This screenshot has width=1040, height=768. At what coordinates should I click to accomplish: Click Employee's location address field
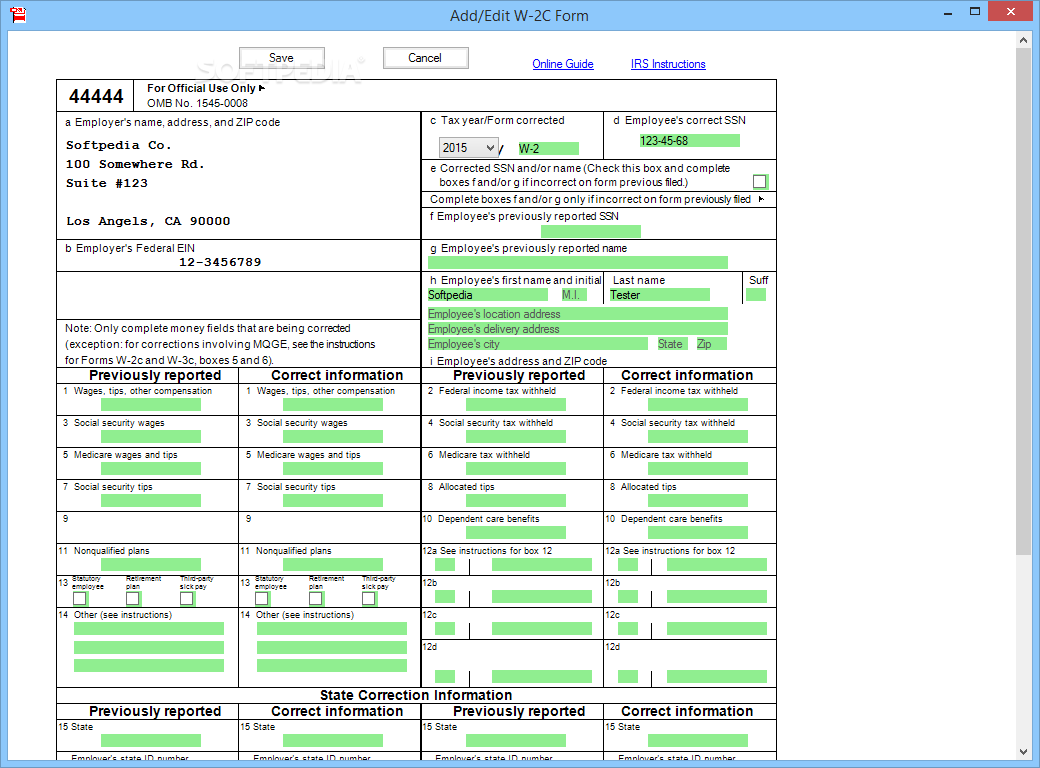pos(578,314)
